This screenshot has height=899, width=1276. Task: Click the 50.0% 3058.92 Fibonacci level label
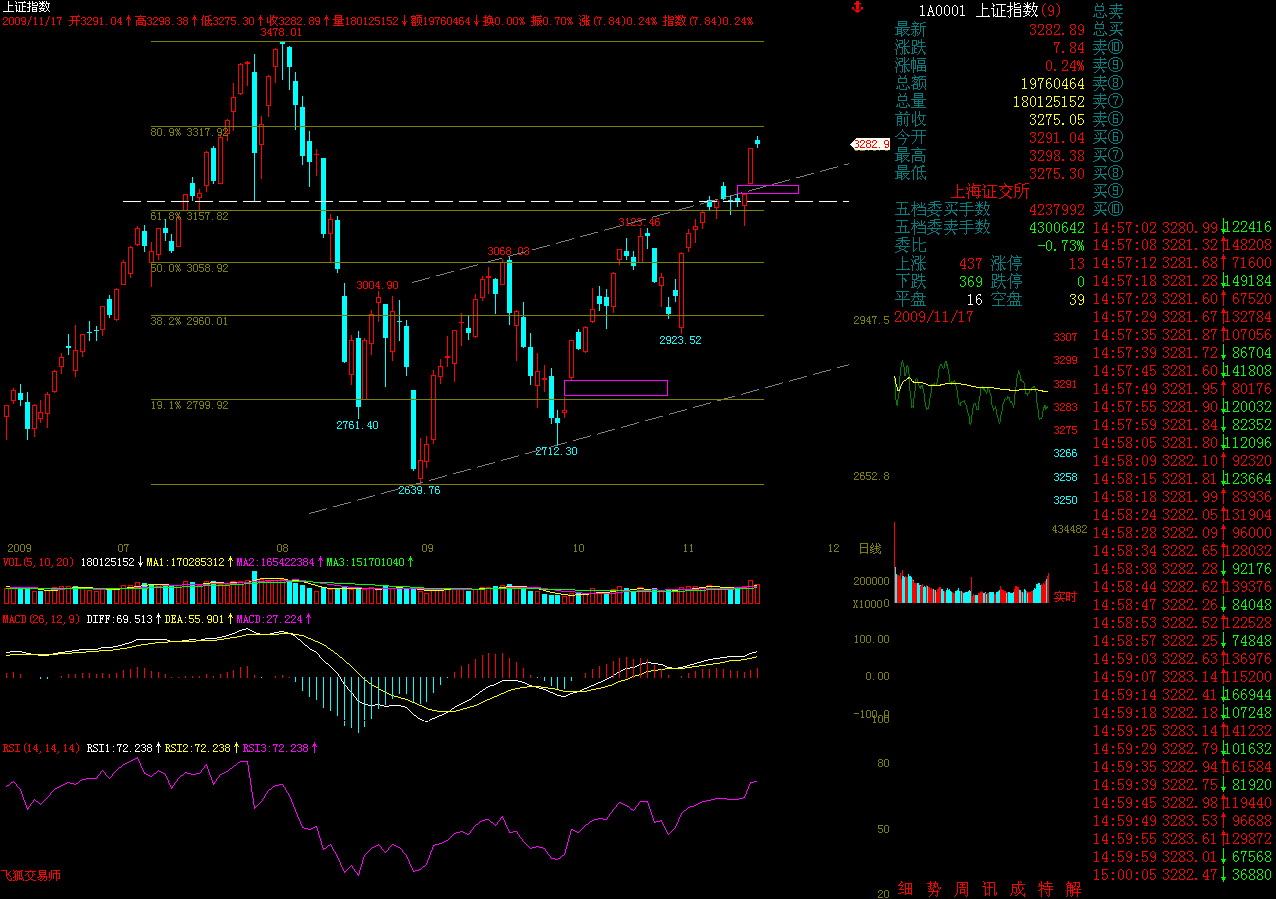tap(190, 269)
